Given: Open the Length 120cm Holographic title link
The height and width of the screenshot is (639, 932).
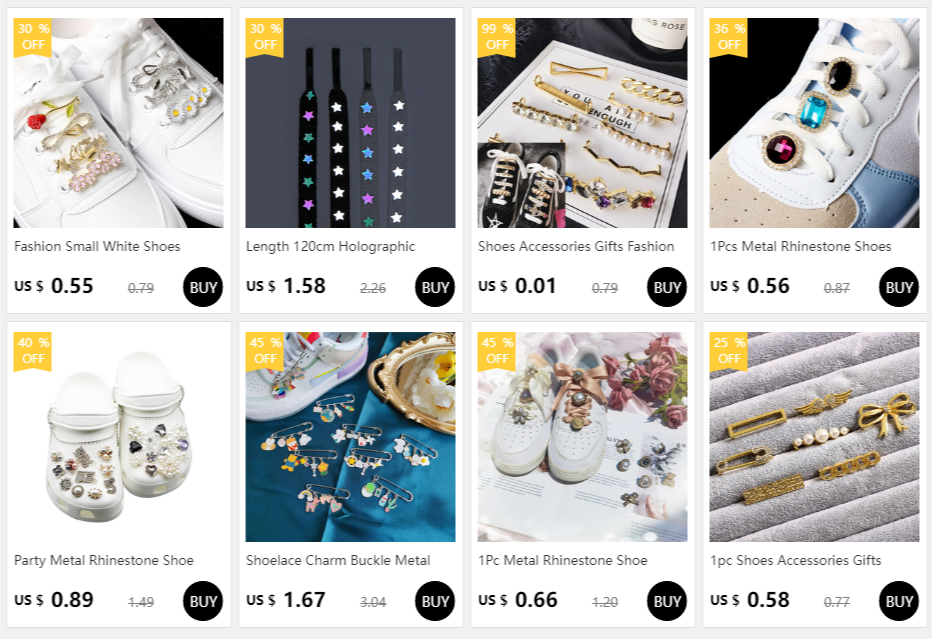Looking at the screenshot, I should coord(330,247).
